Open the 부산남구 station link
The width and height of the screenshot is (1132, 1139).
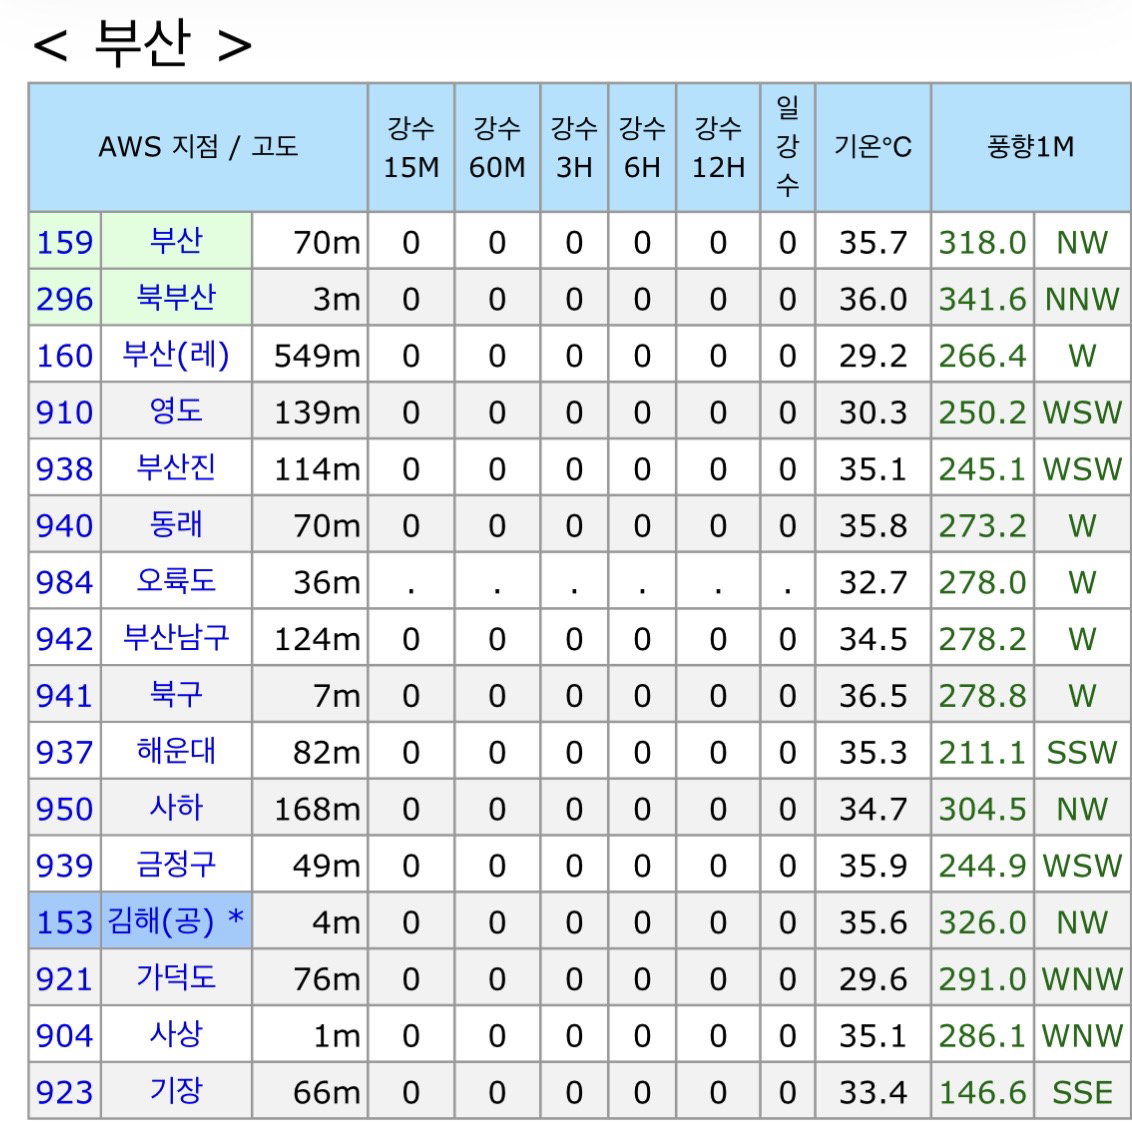(x=176, y=638)
